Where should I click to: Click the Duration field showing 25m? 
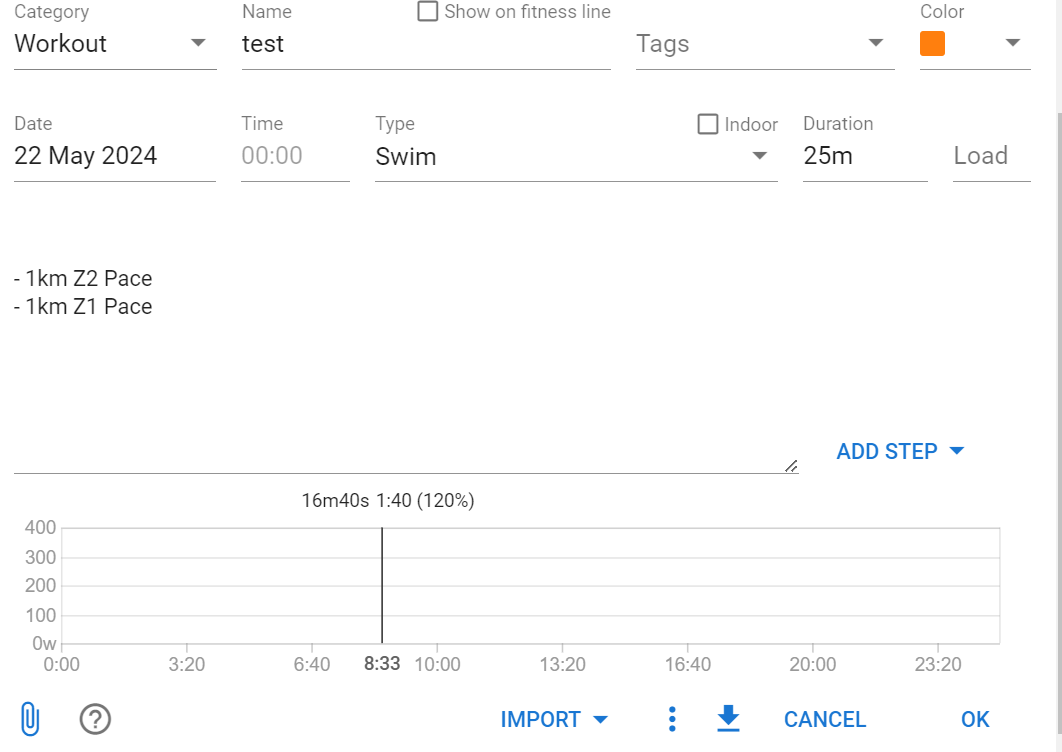(x=865, y=156)
